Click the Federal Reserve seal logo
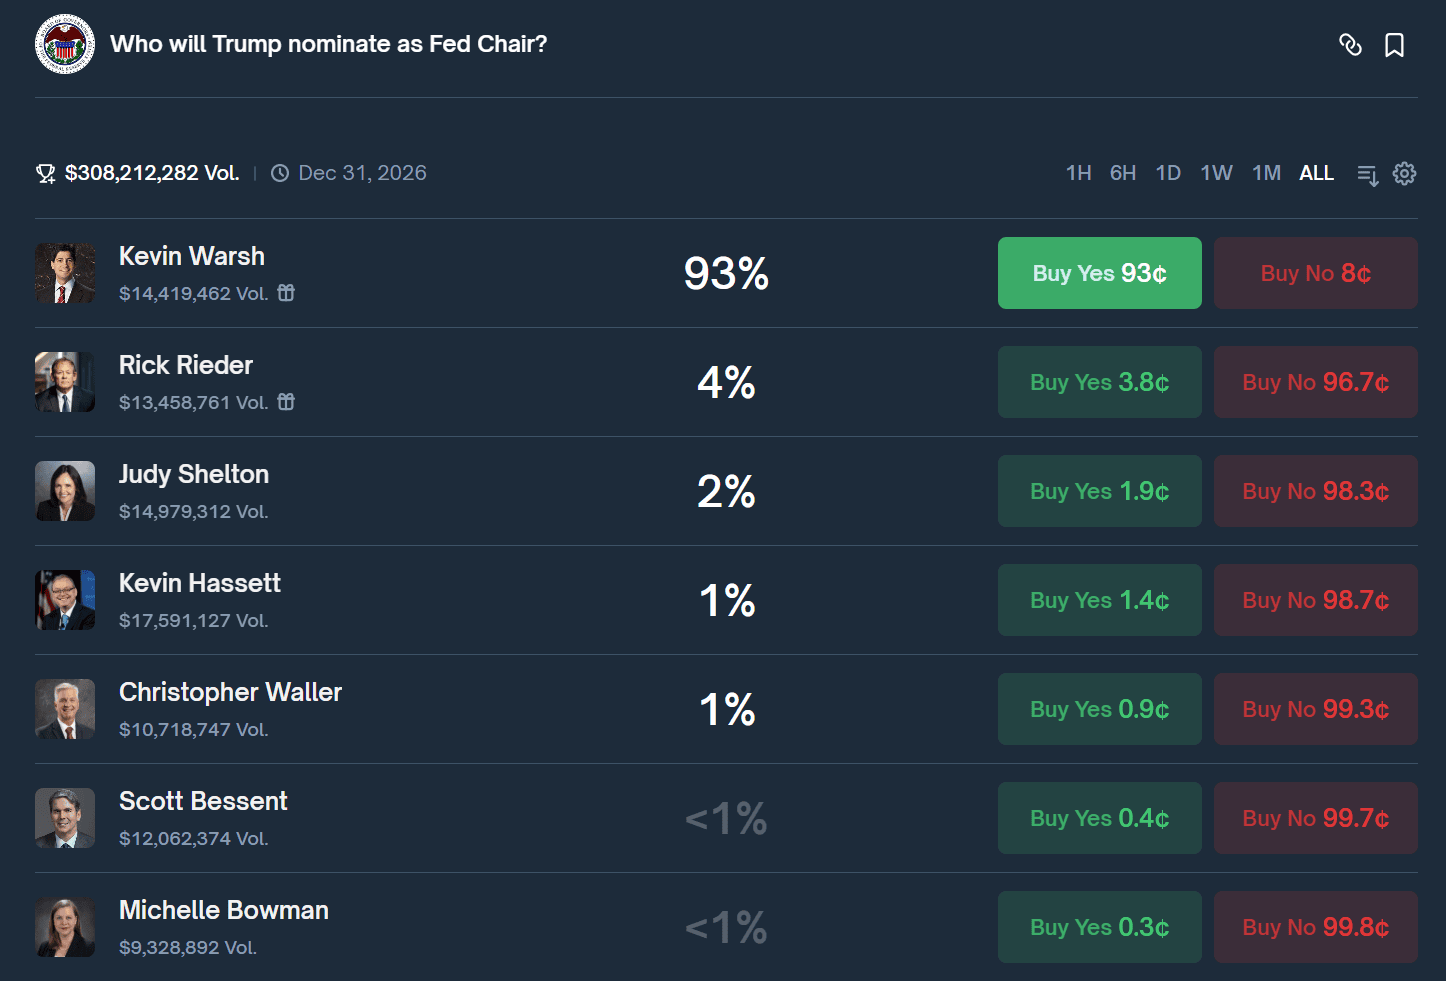Viewport: 1446px width, 981px height. pos(65,44)
